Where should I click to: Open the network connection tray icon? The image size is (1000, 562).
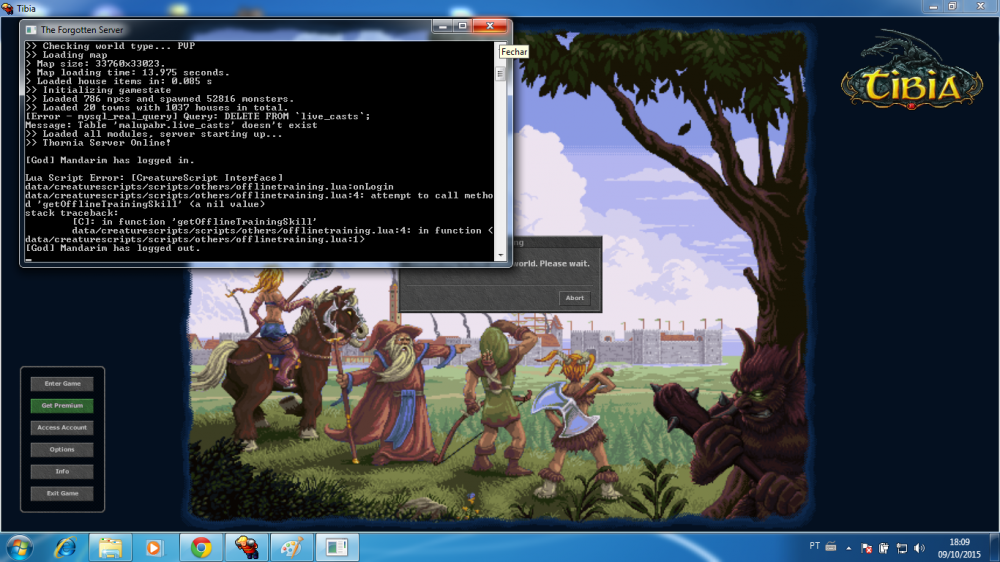tap(902, 548)
